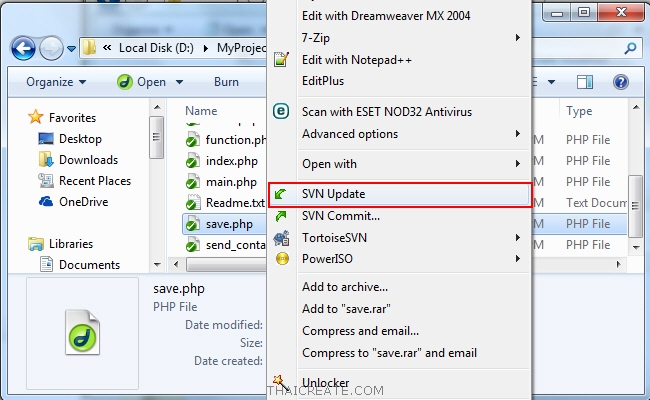Open the Organize dropdown menu

[56, 82]
